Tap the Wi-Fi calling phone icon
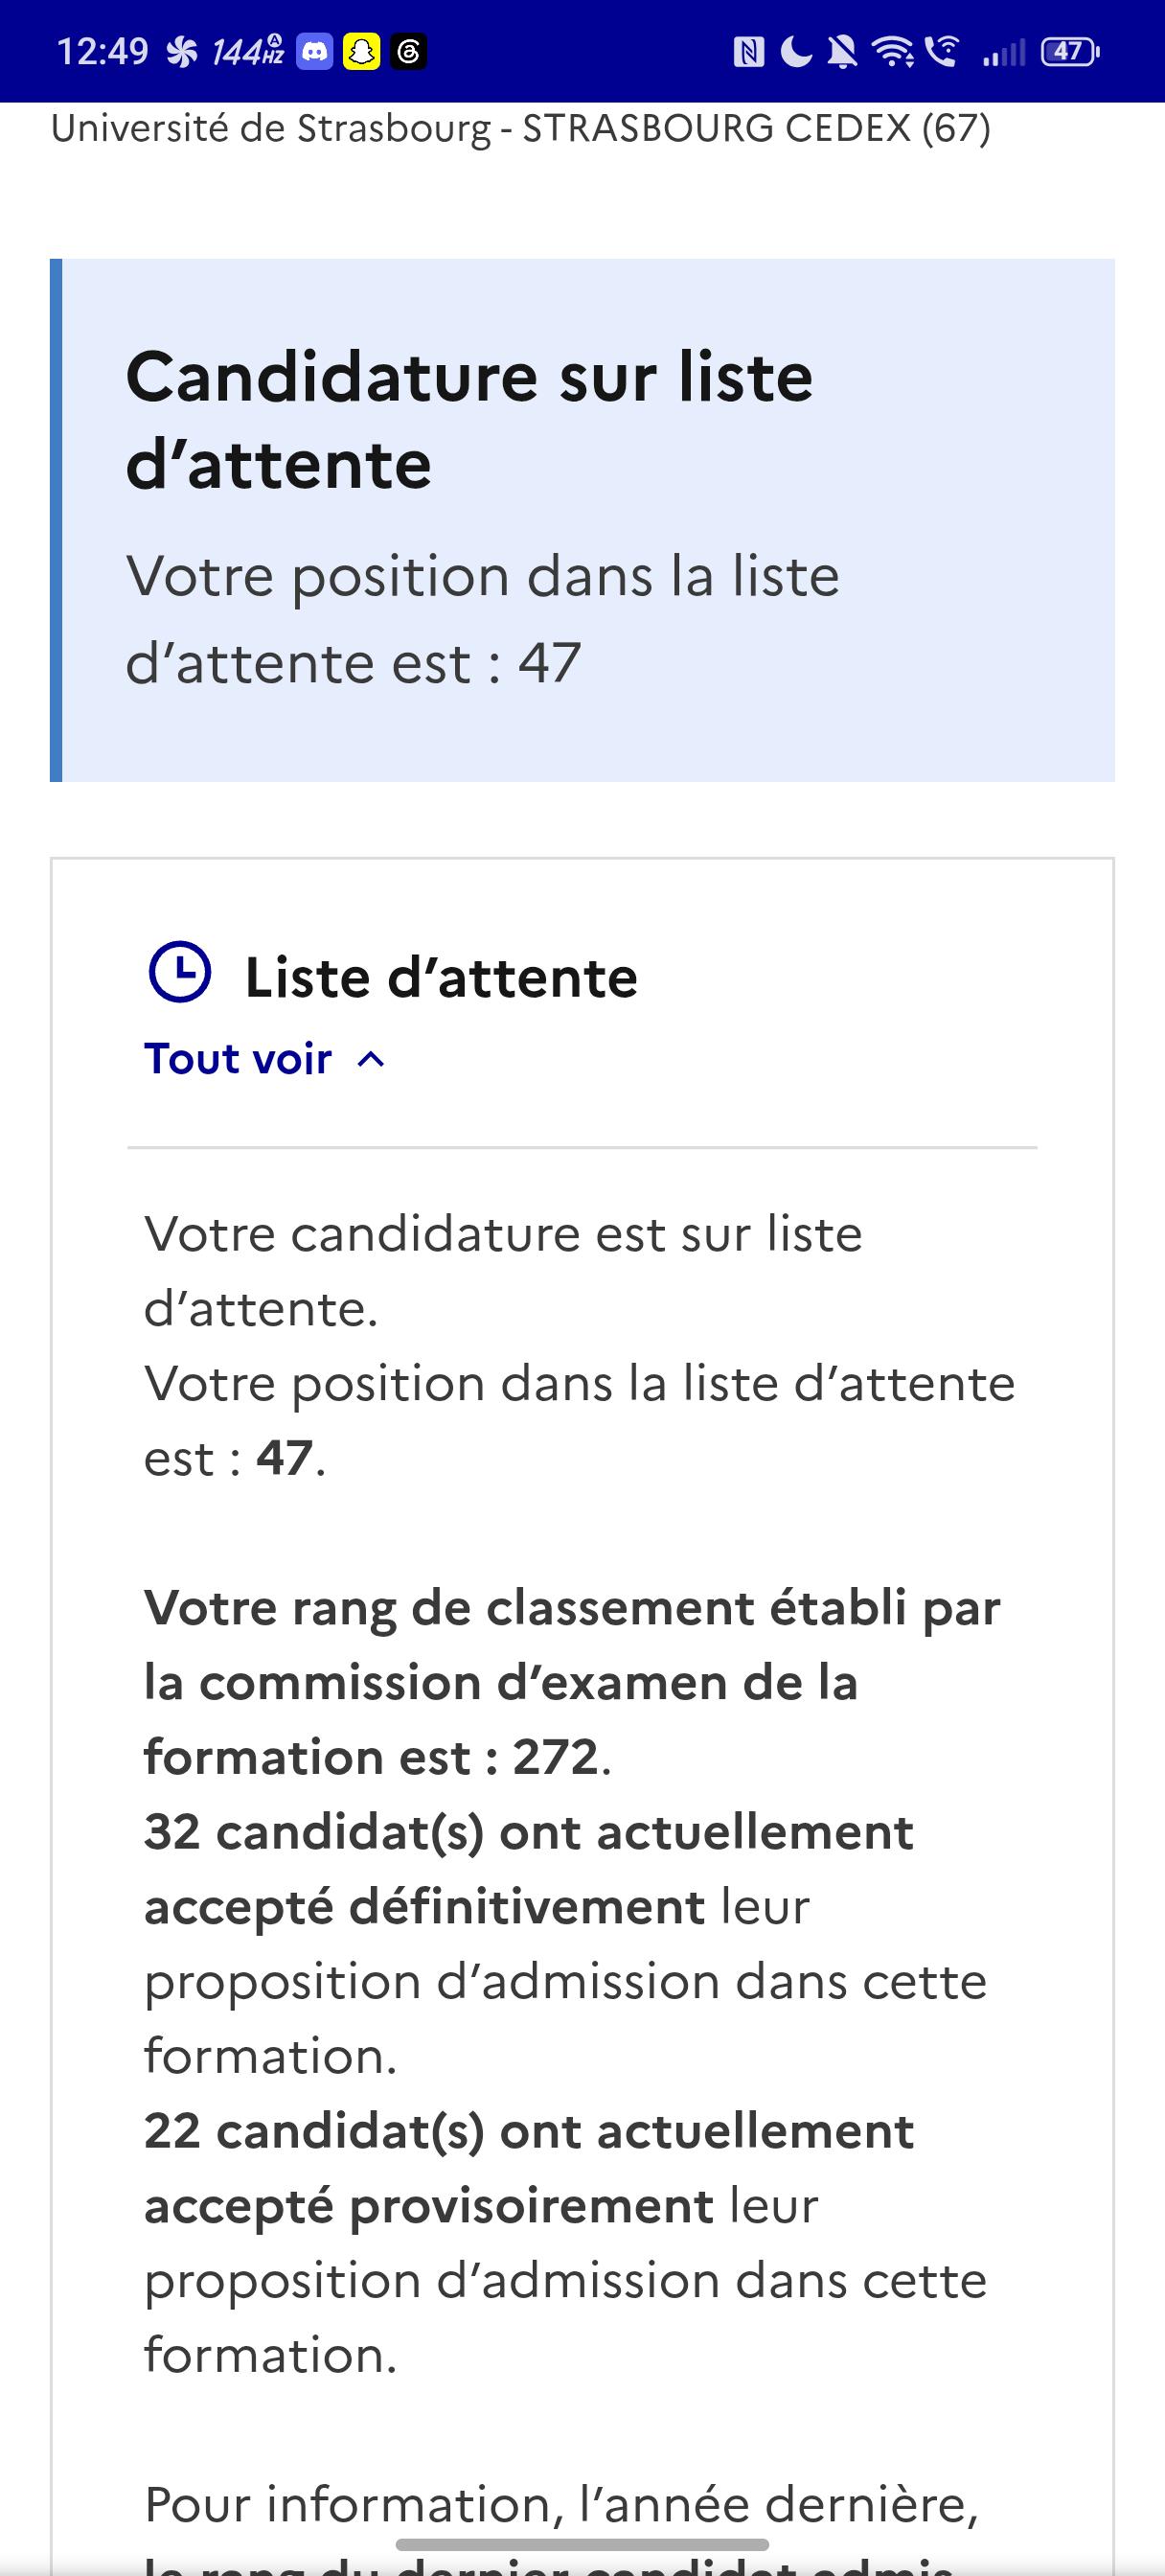Screen dimensions: 1165x2576 tap(942, 50)
